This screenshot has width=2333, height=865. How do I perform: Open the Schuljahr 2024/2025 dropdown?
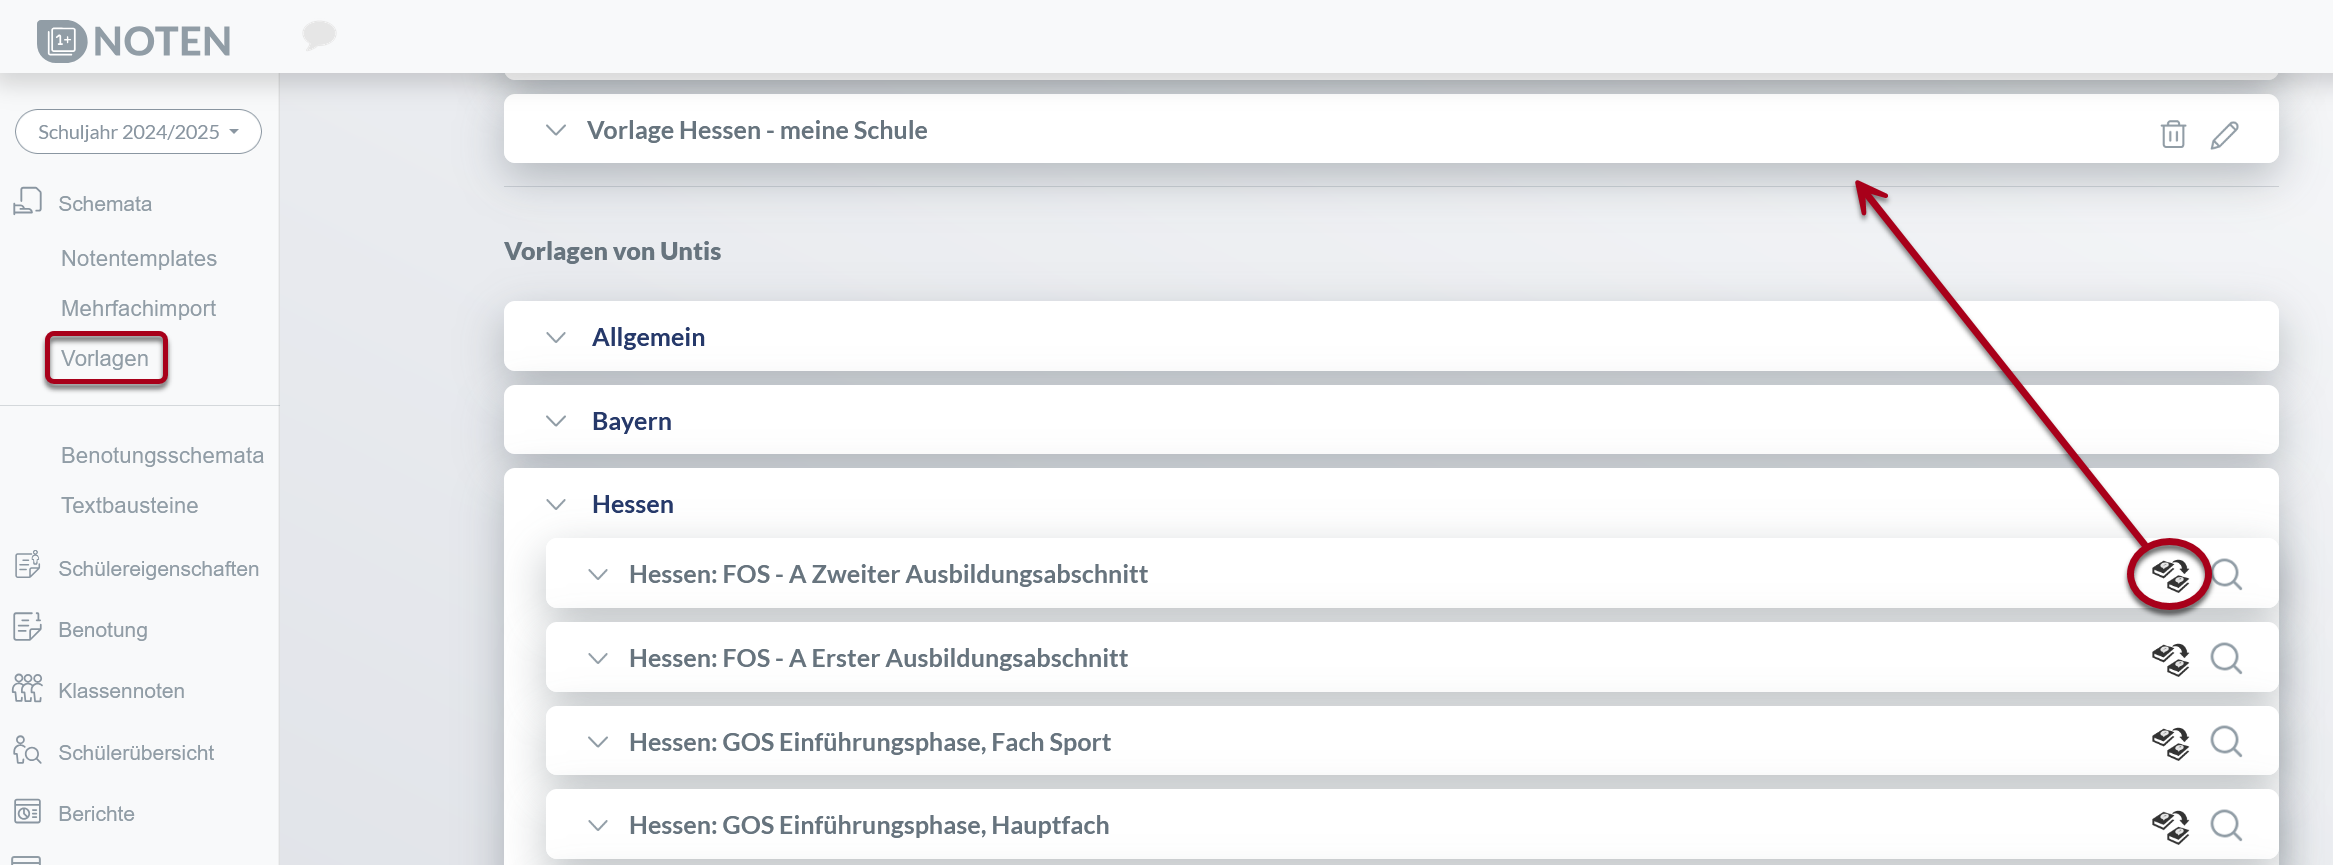(137, 130)
